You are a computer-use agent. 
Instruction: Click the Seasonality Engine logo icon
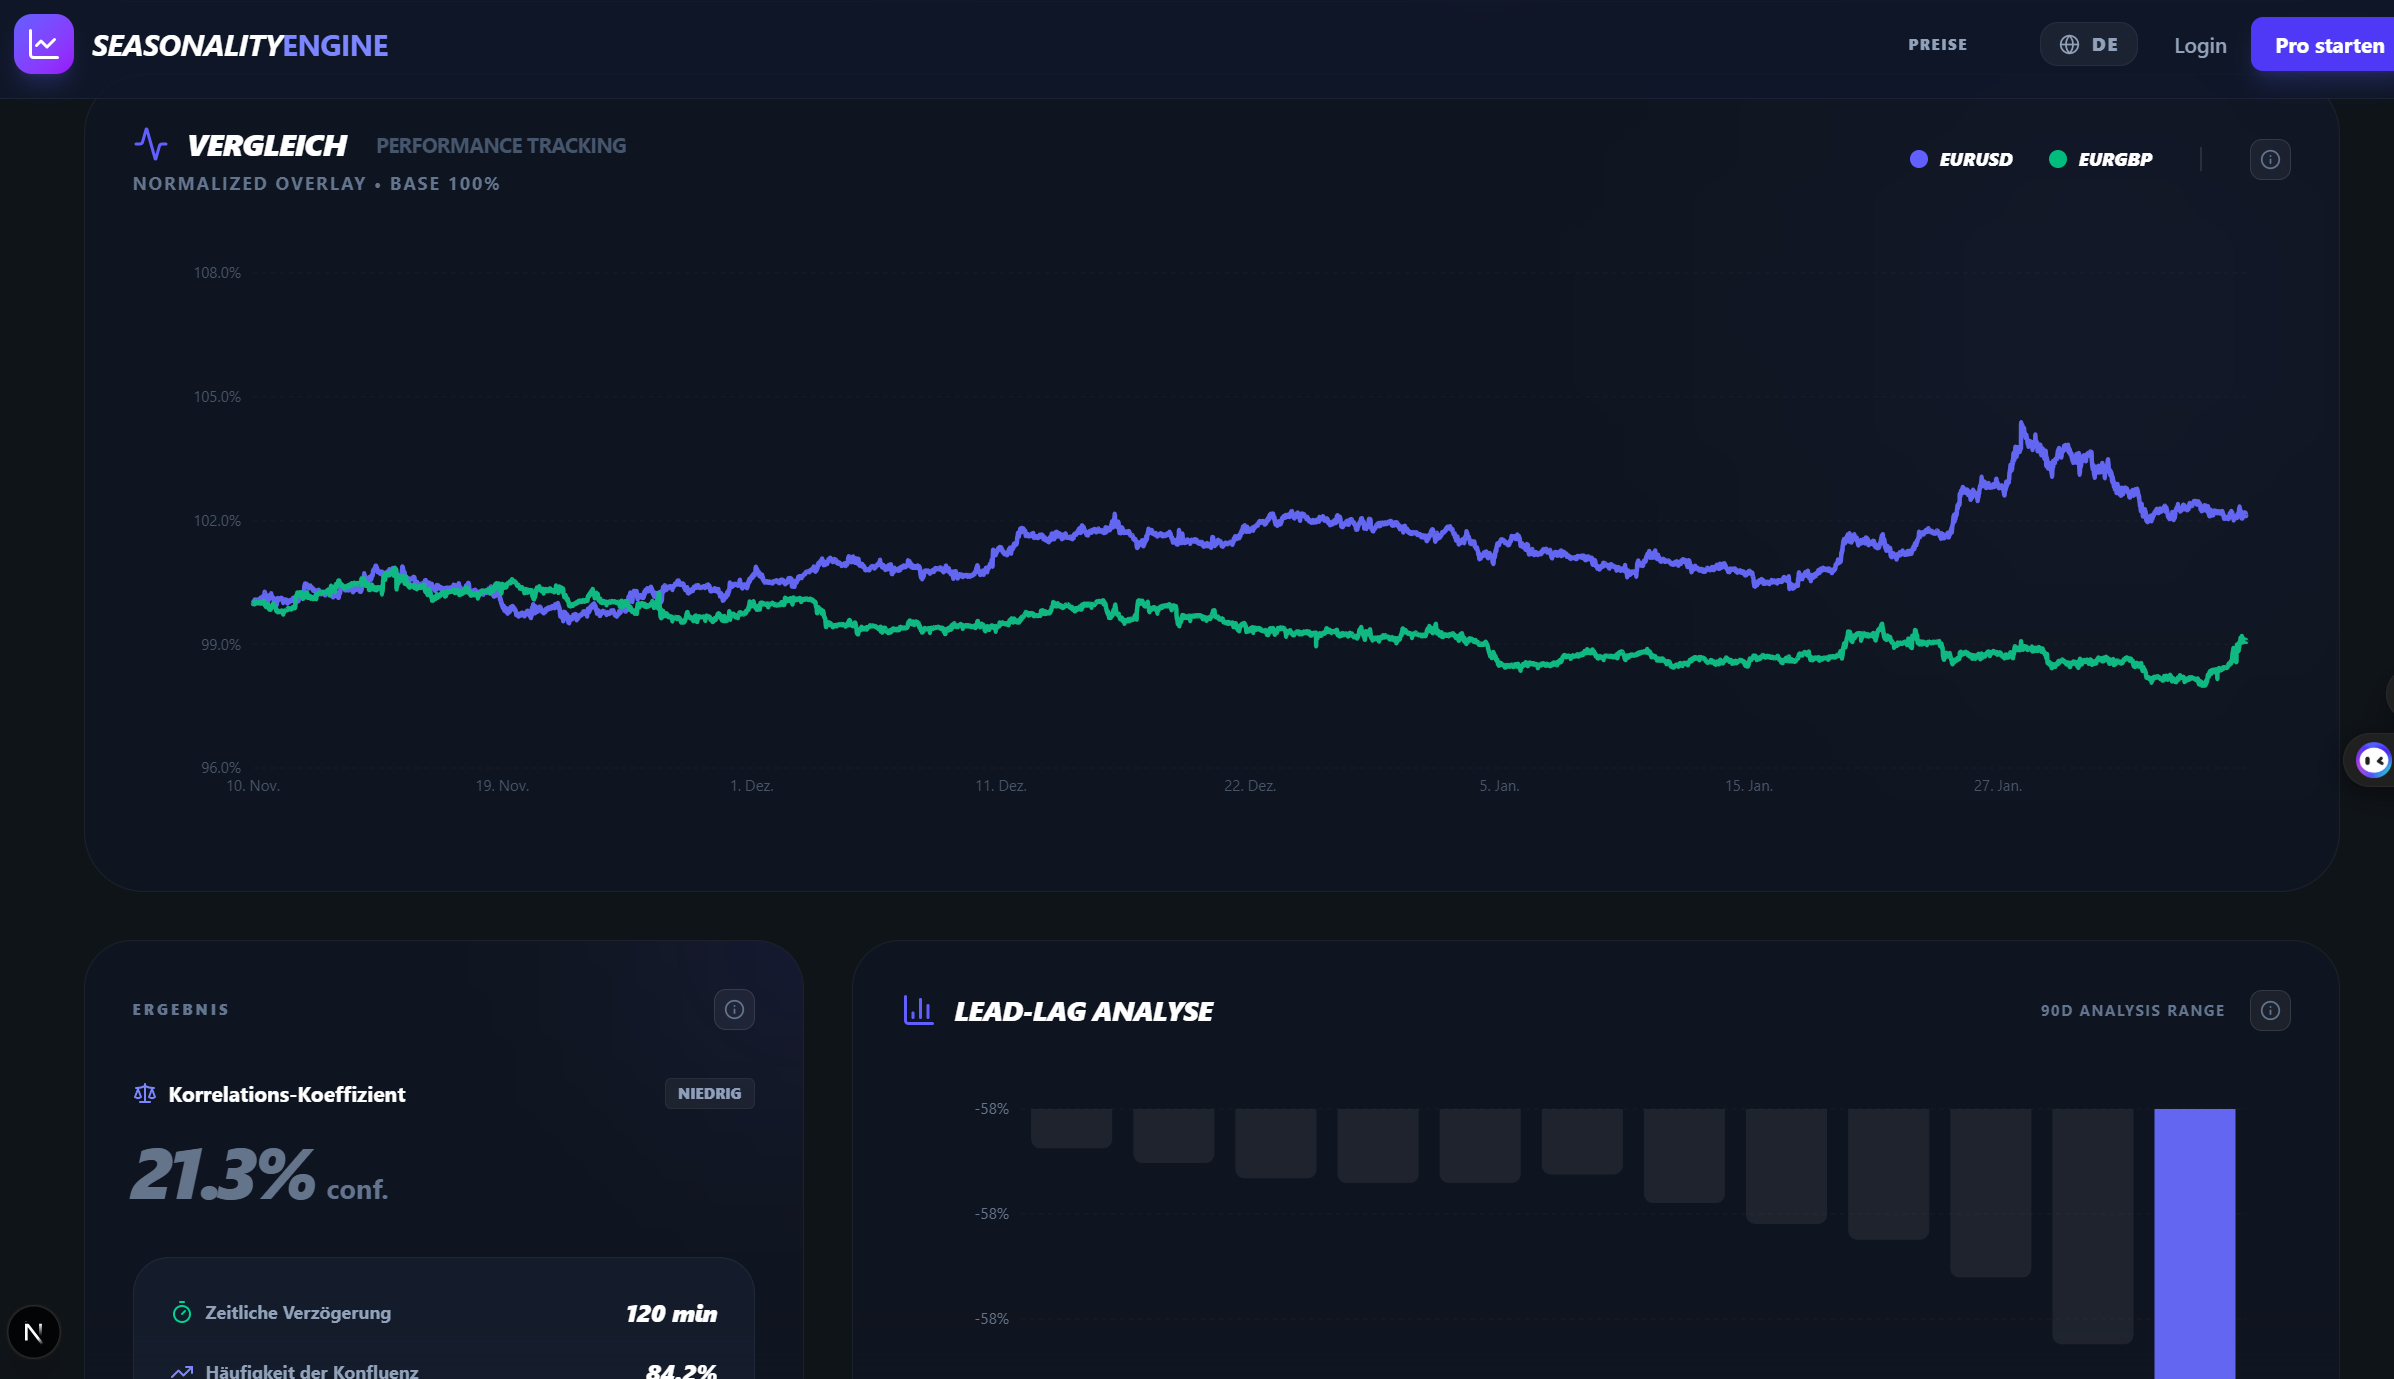44,44
